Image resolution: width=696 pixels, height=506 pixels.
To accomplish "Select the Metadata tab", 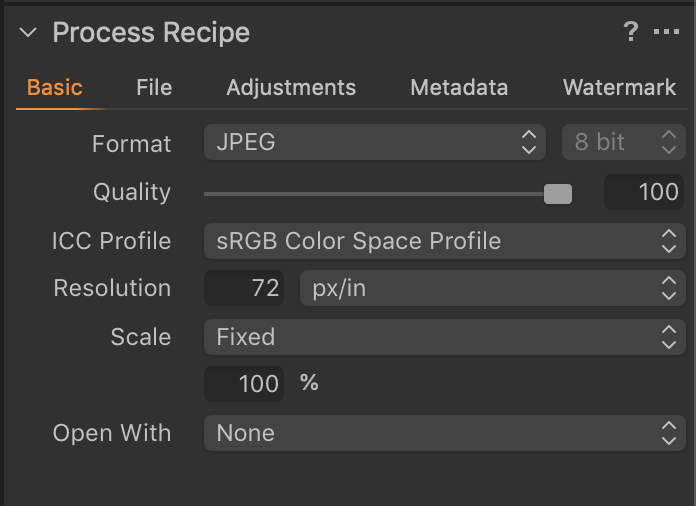I will [x=459, y=87].
